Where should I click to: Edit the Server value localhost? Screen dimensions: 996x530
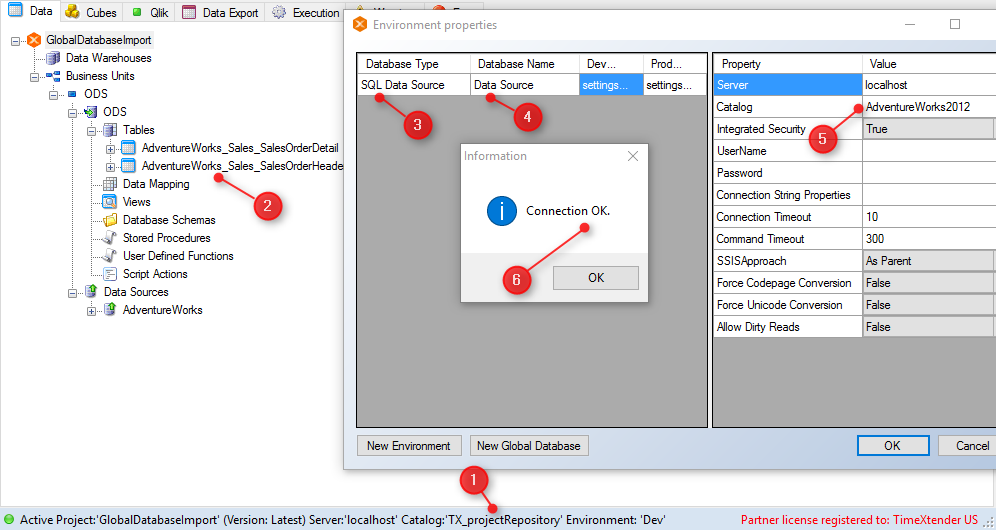tap(929, 85)
